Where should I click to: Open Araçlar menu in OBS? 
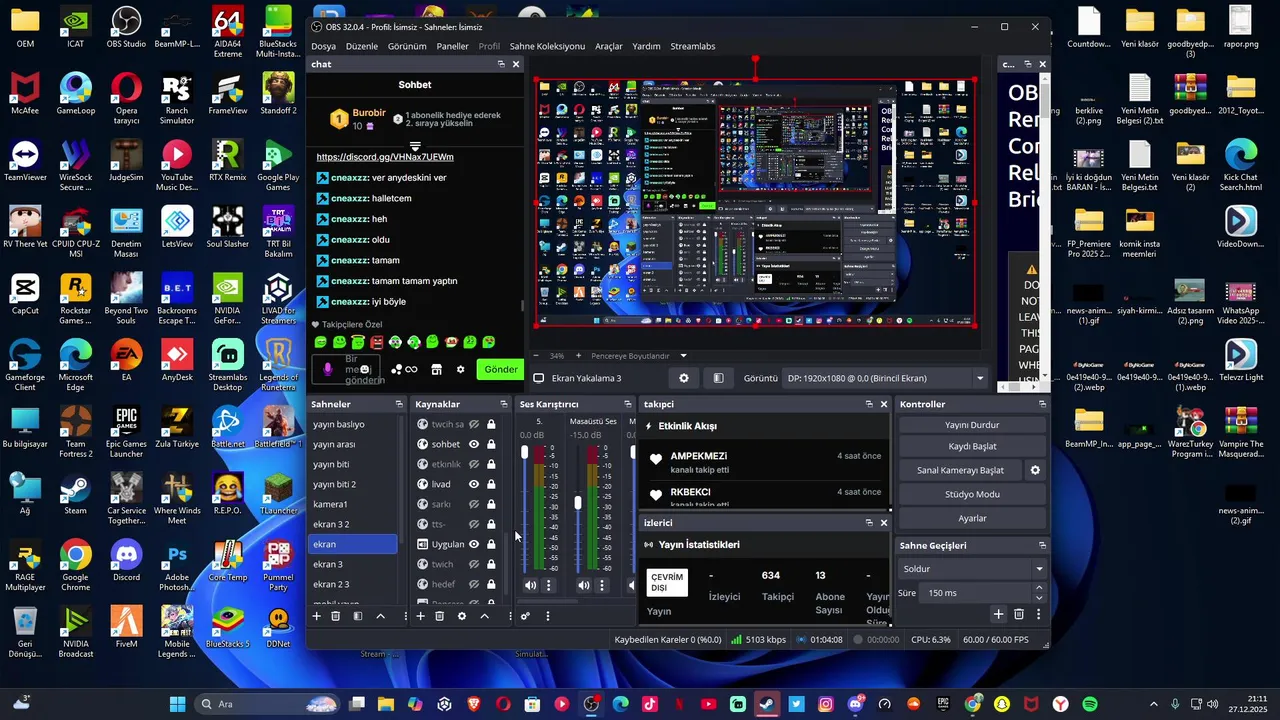pos(608,46)
